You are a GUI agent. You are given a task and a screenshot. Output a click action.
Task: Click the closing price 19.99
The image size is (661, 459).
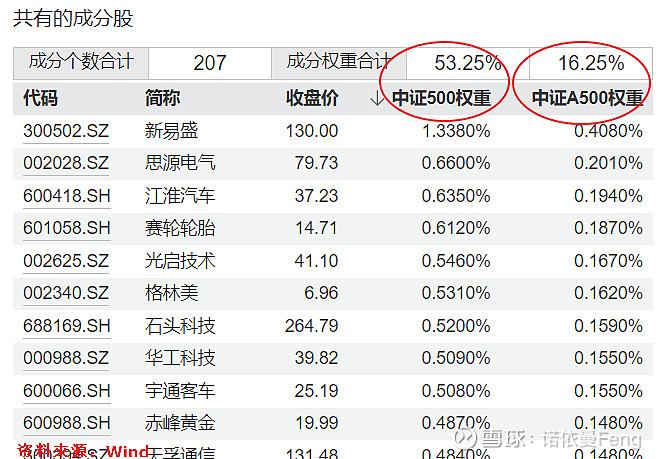(316, 423)
